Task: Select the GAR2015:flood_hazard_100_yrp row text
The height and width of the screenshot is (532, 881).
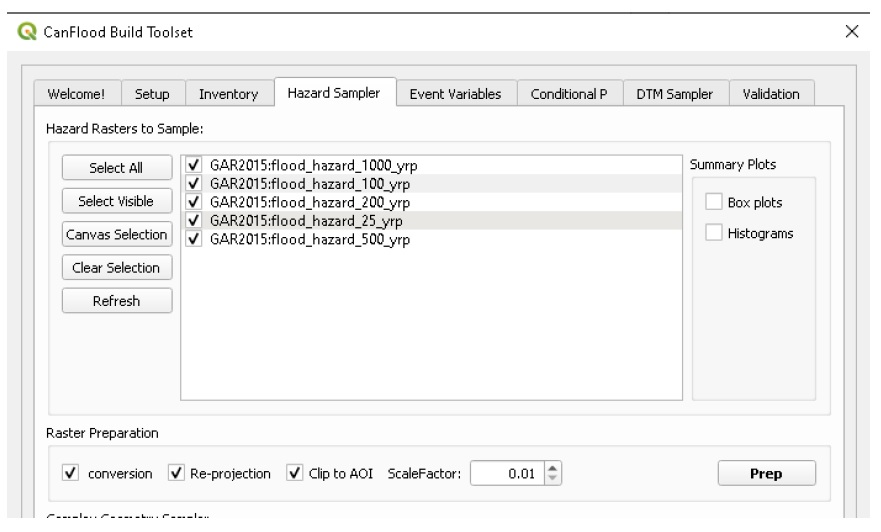Action: coord(310,184)
